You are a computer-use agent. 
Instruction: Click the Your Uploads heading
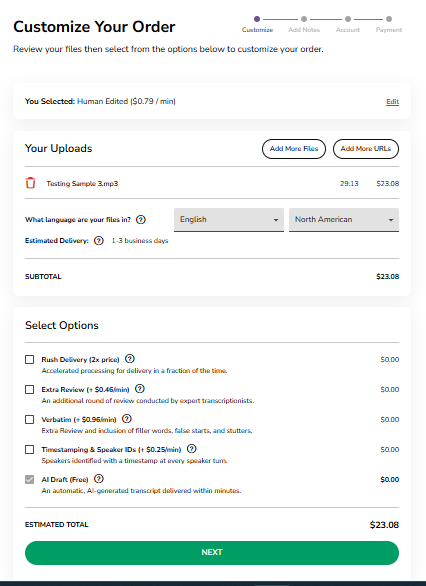58,148
